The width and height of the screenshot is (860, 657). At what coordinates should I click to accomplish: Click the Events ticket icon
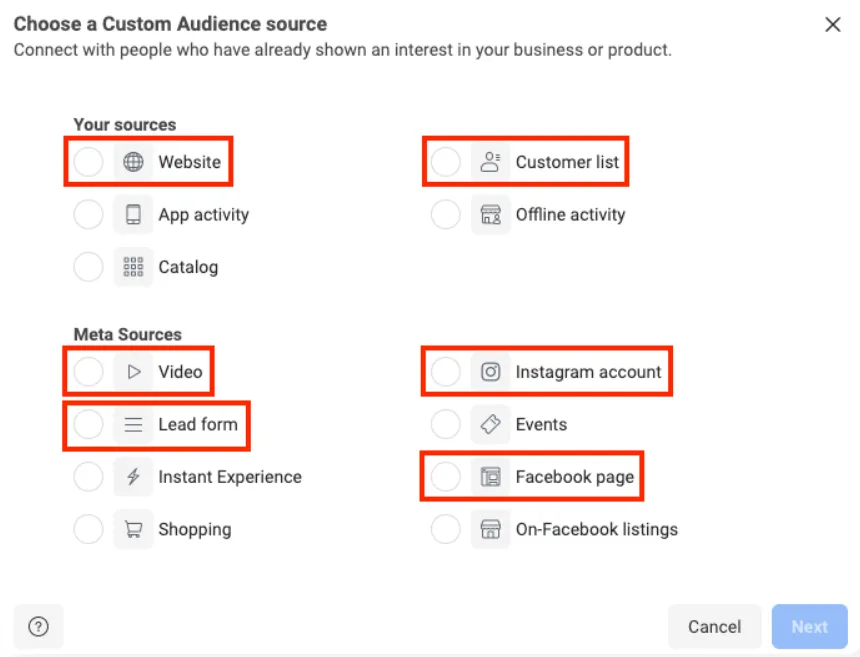(x=490, y=424)
